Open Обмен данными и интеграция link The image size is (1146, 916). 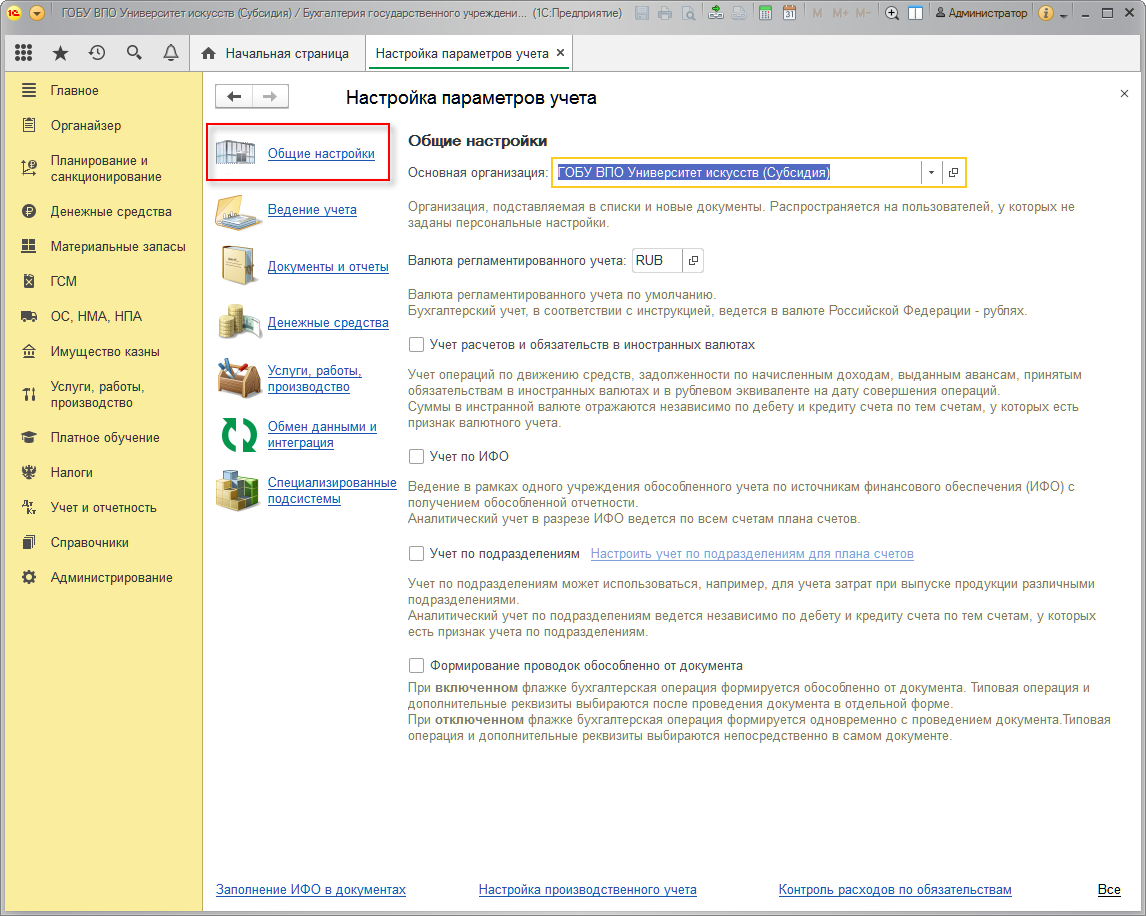pyautogui.click(x=322, y=435)
